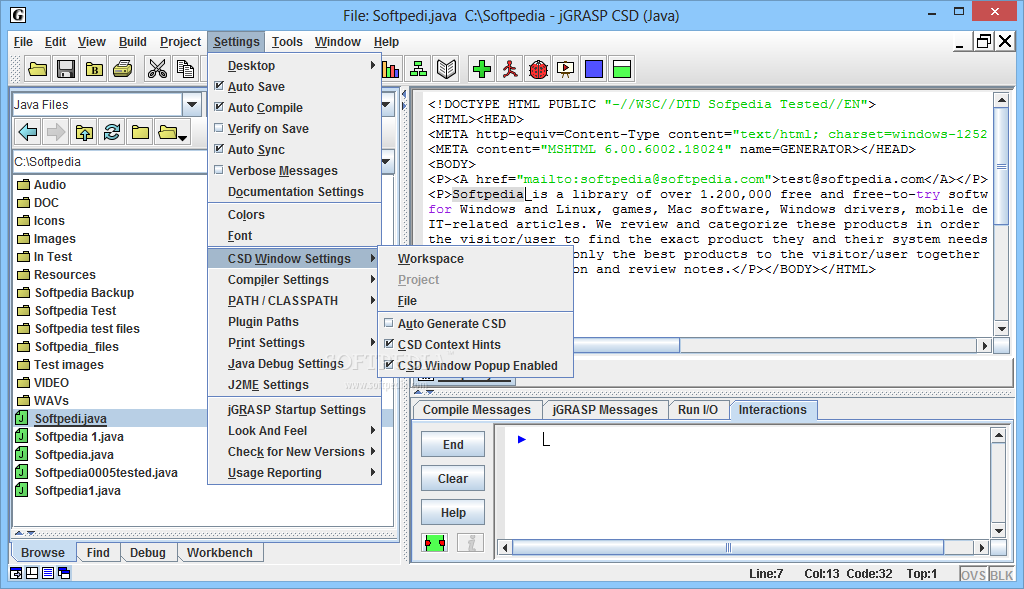Enable Verbose Messages option
The width and height of the screenshot is (1024, 589).
(x=219, y=170)
